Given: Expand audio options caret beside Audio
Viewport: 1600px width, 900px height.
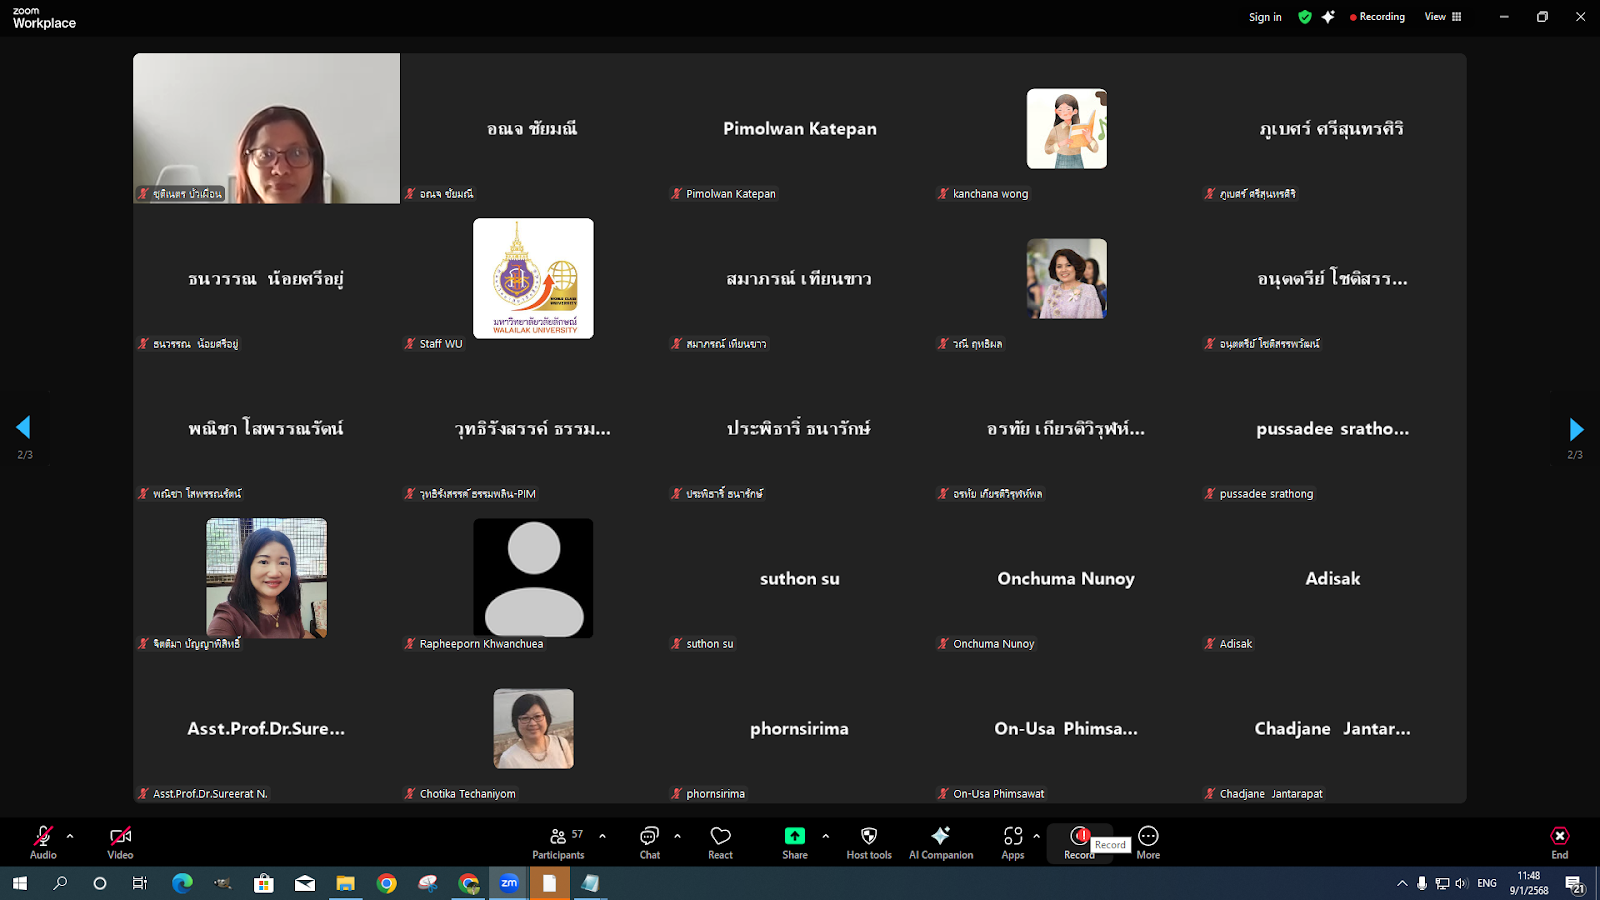Looking at the screenshot, I should (x=70, y=836).
